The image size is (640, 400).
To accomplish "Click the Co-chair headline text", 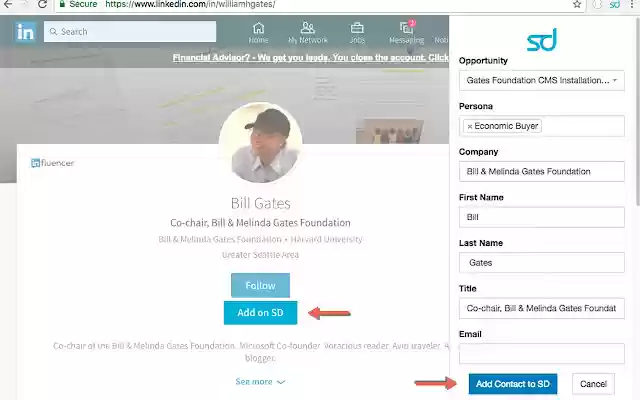I will [x=260, y=223].
